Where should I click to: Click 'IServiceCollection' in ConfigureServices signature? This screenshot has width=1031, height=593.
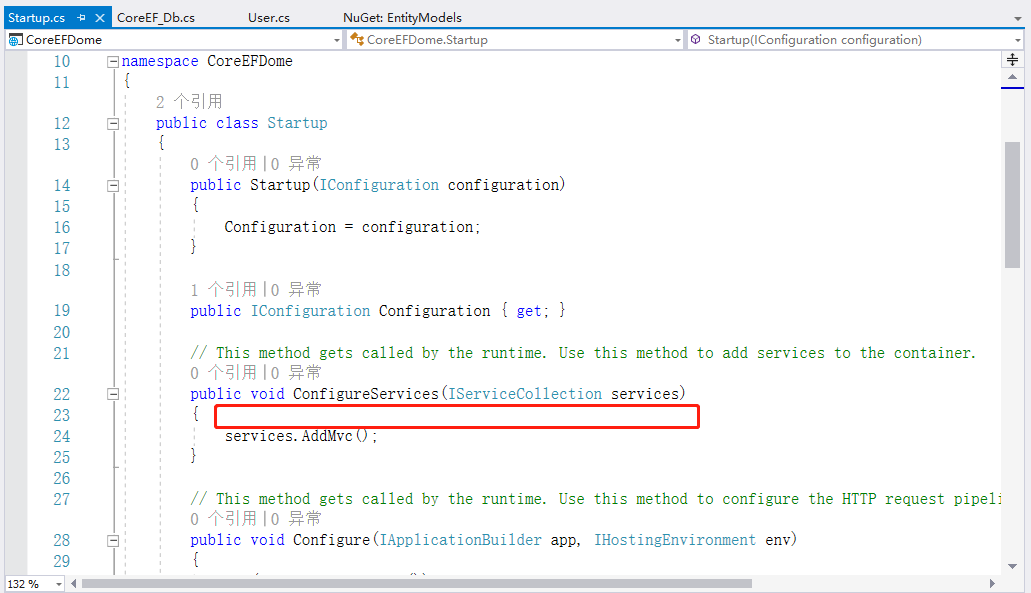[525, 394]
